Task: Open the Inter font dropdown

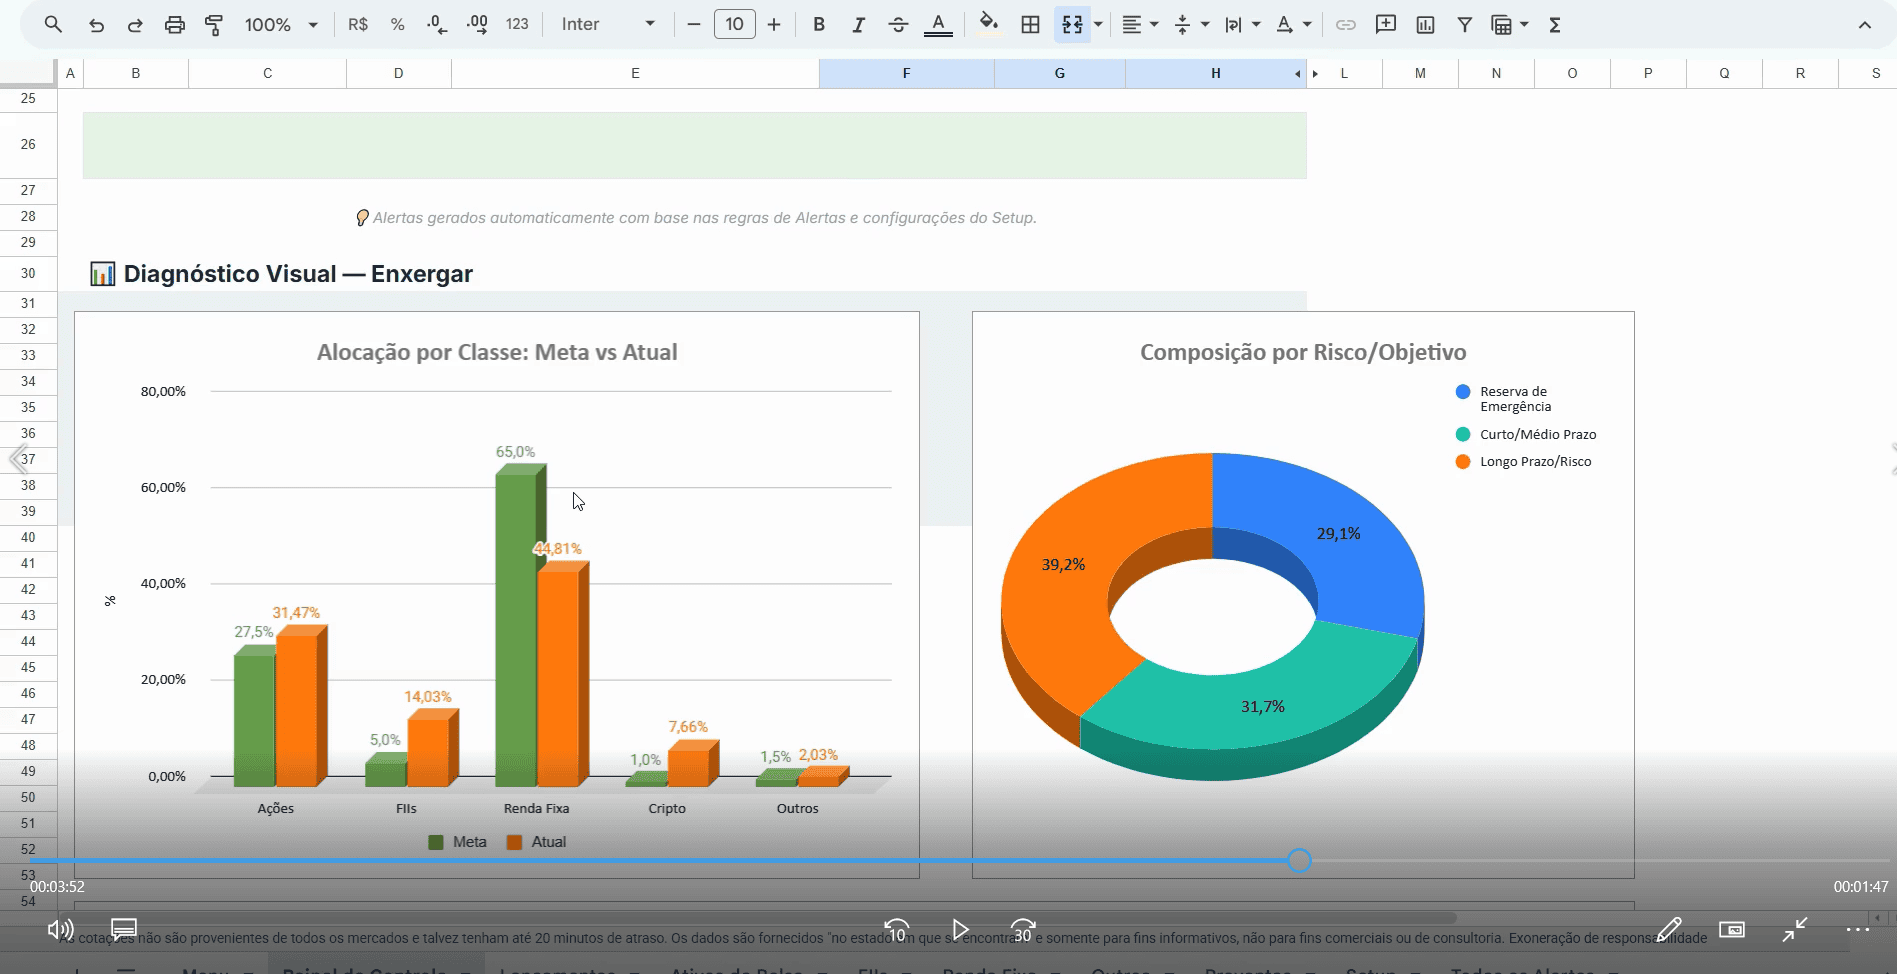Action: coord(608,25)
